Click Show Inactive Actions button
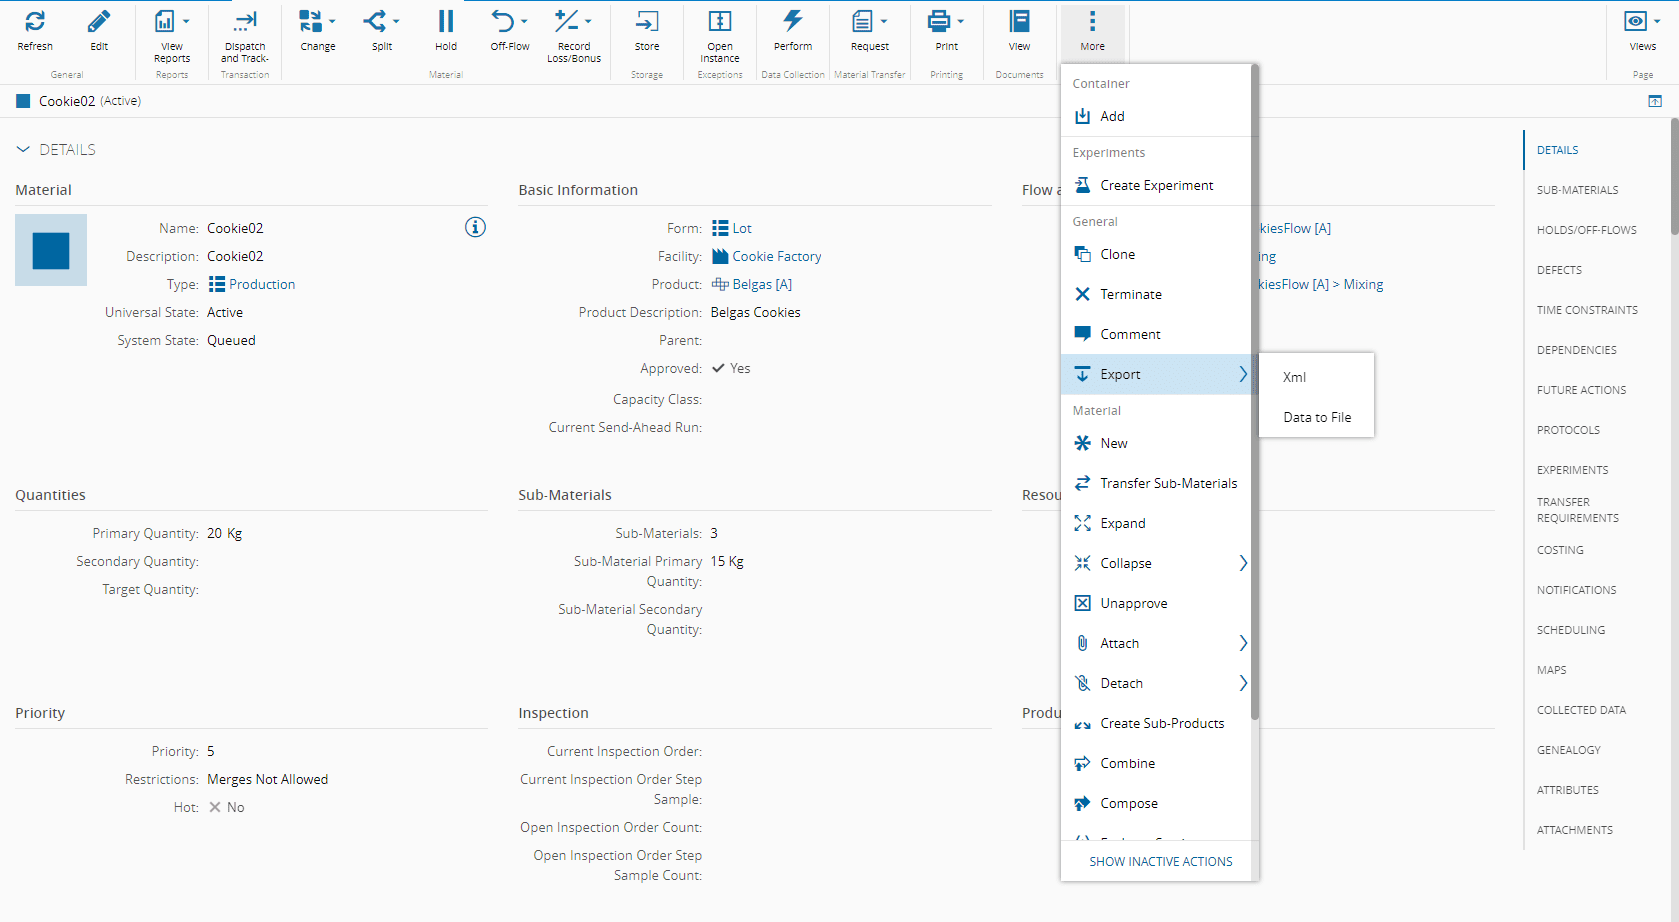Viewport: 1679px width, 922px height. 1160,861
